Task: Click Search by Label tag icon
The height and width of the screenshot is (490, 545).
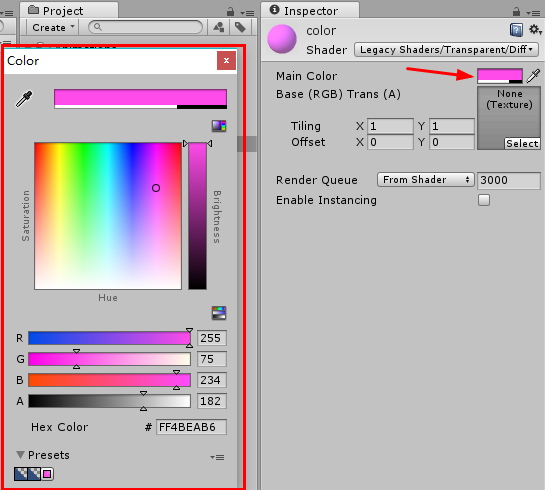Action: tap(240, 27)
